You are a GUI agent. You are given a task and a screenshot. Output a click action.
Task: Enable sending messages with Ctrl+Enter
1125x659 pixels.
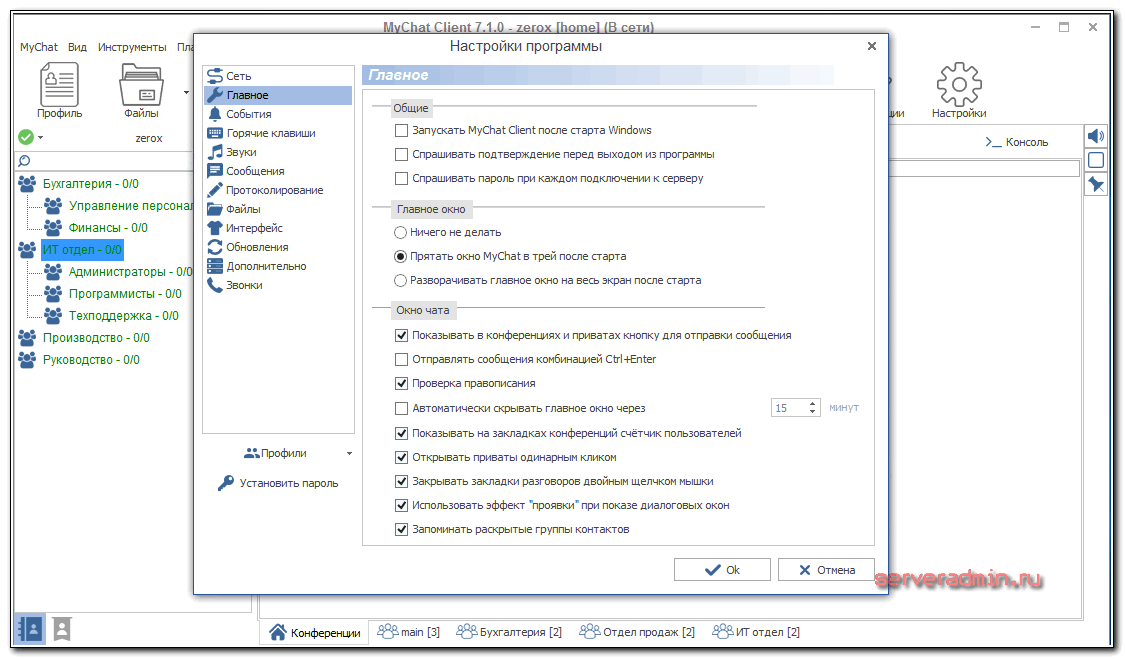(402, 359)
